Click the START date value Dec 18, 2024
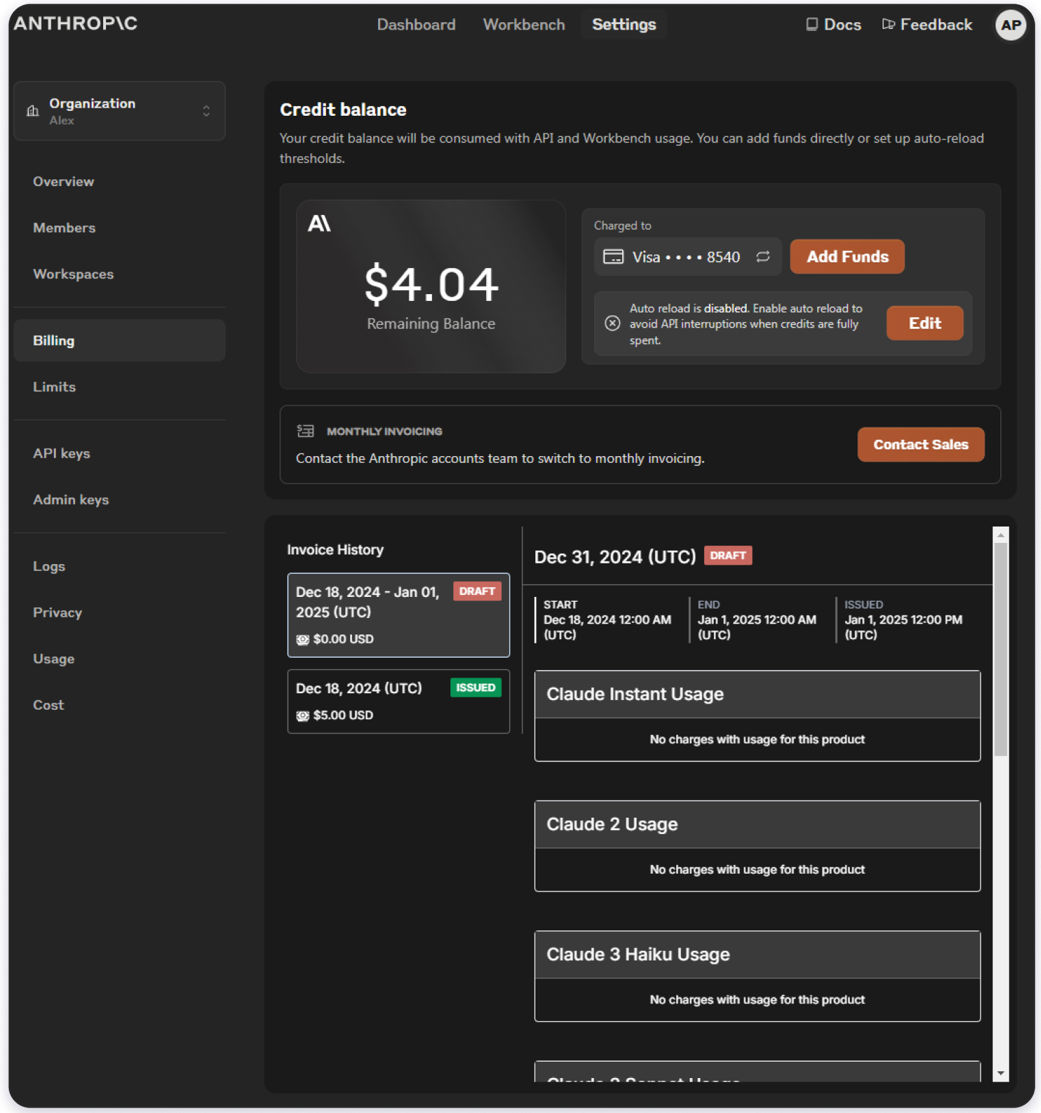The width and height of the screenshot is (1041, 1113). coord(607,627)
